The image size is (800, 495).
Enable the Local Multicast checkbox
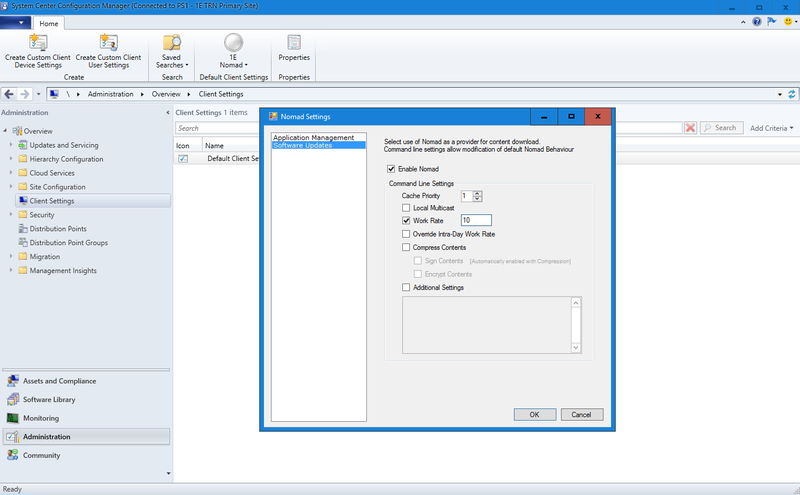click(406, 208)
